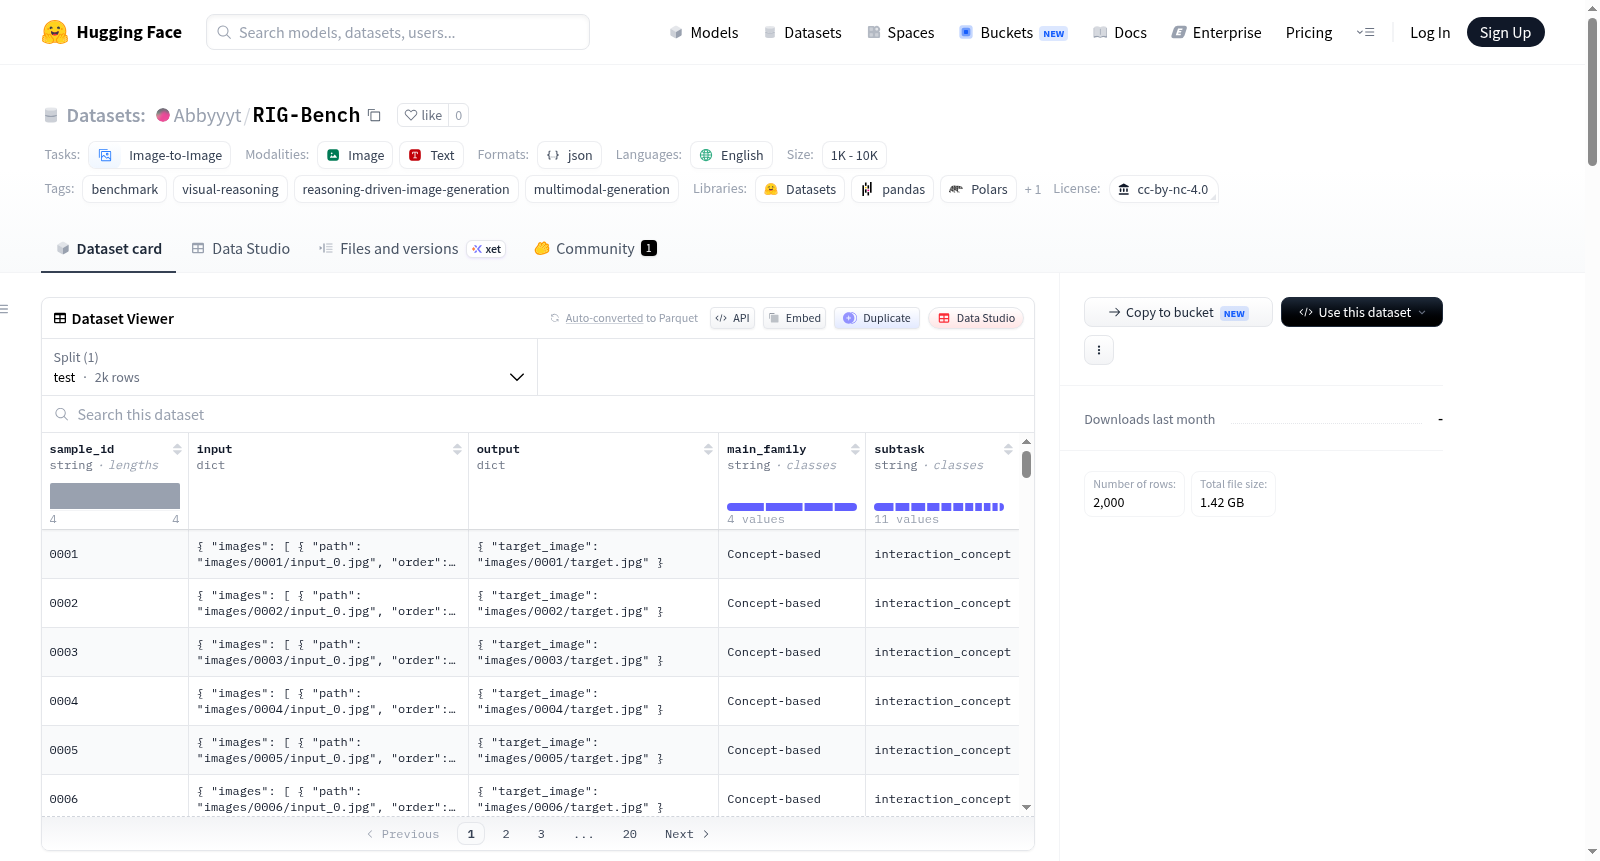The width and height of the screenshot is (1600, 861).
Task: Open the extra navigation menu icon
Action: tap(1365, 32)
